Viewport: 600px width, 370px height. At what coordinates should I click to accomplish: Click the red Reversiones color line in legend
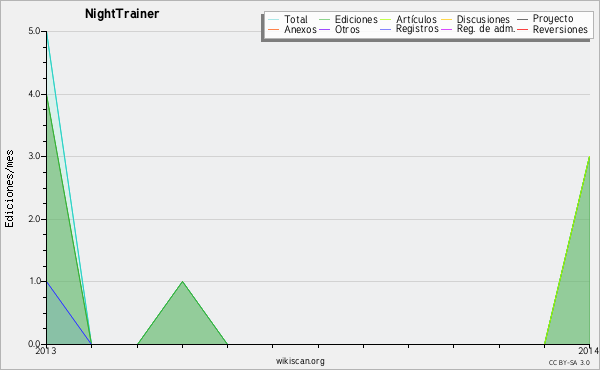pyautogui.click(x=522, y=29)
